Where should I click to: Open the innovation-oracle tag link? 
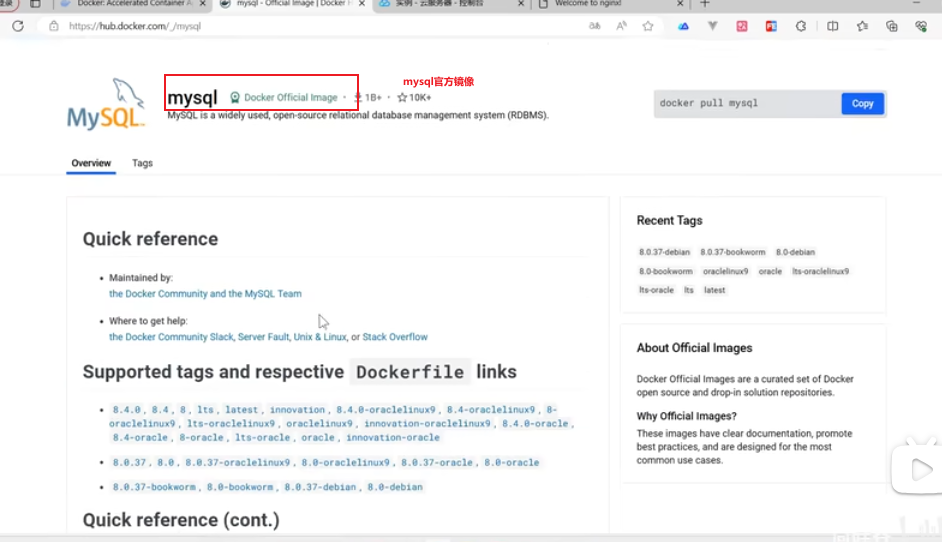coord(393,437)
